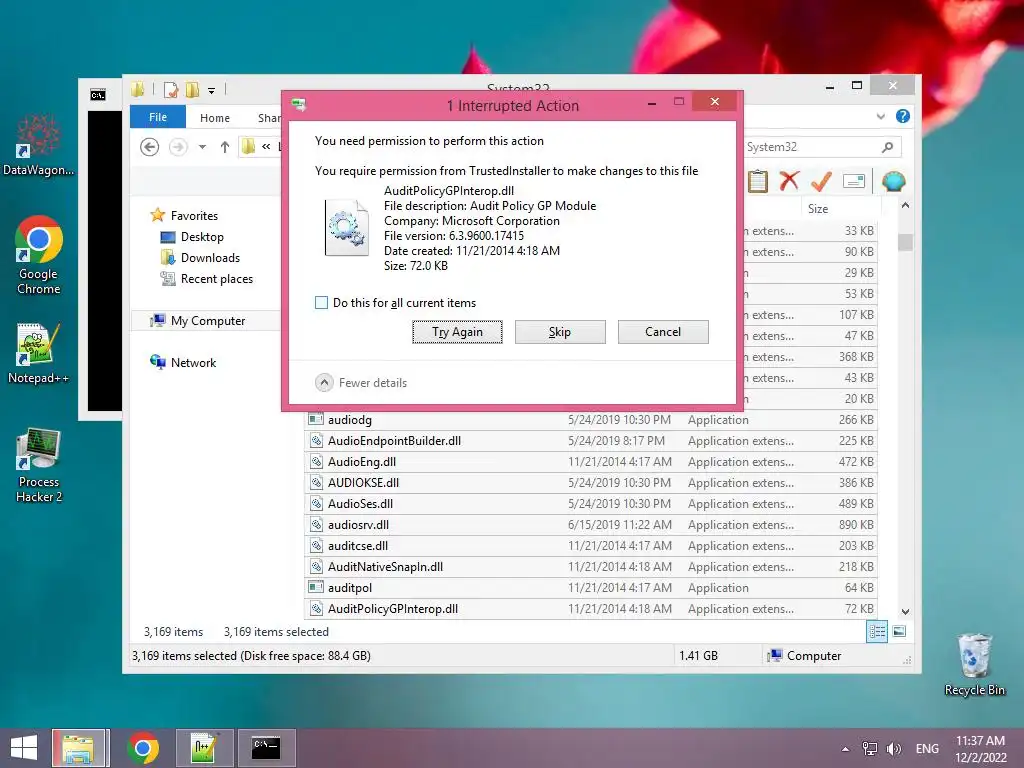Image resolution: width=1024 pixels, height=768 pixels.
Task: Click the Command Prompt window's system icon
Action: pyautogui.click(x=98, y=95)
